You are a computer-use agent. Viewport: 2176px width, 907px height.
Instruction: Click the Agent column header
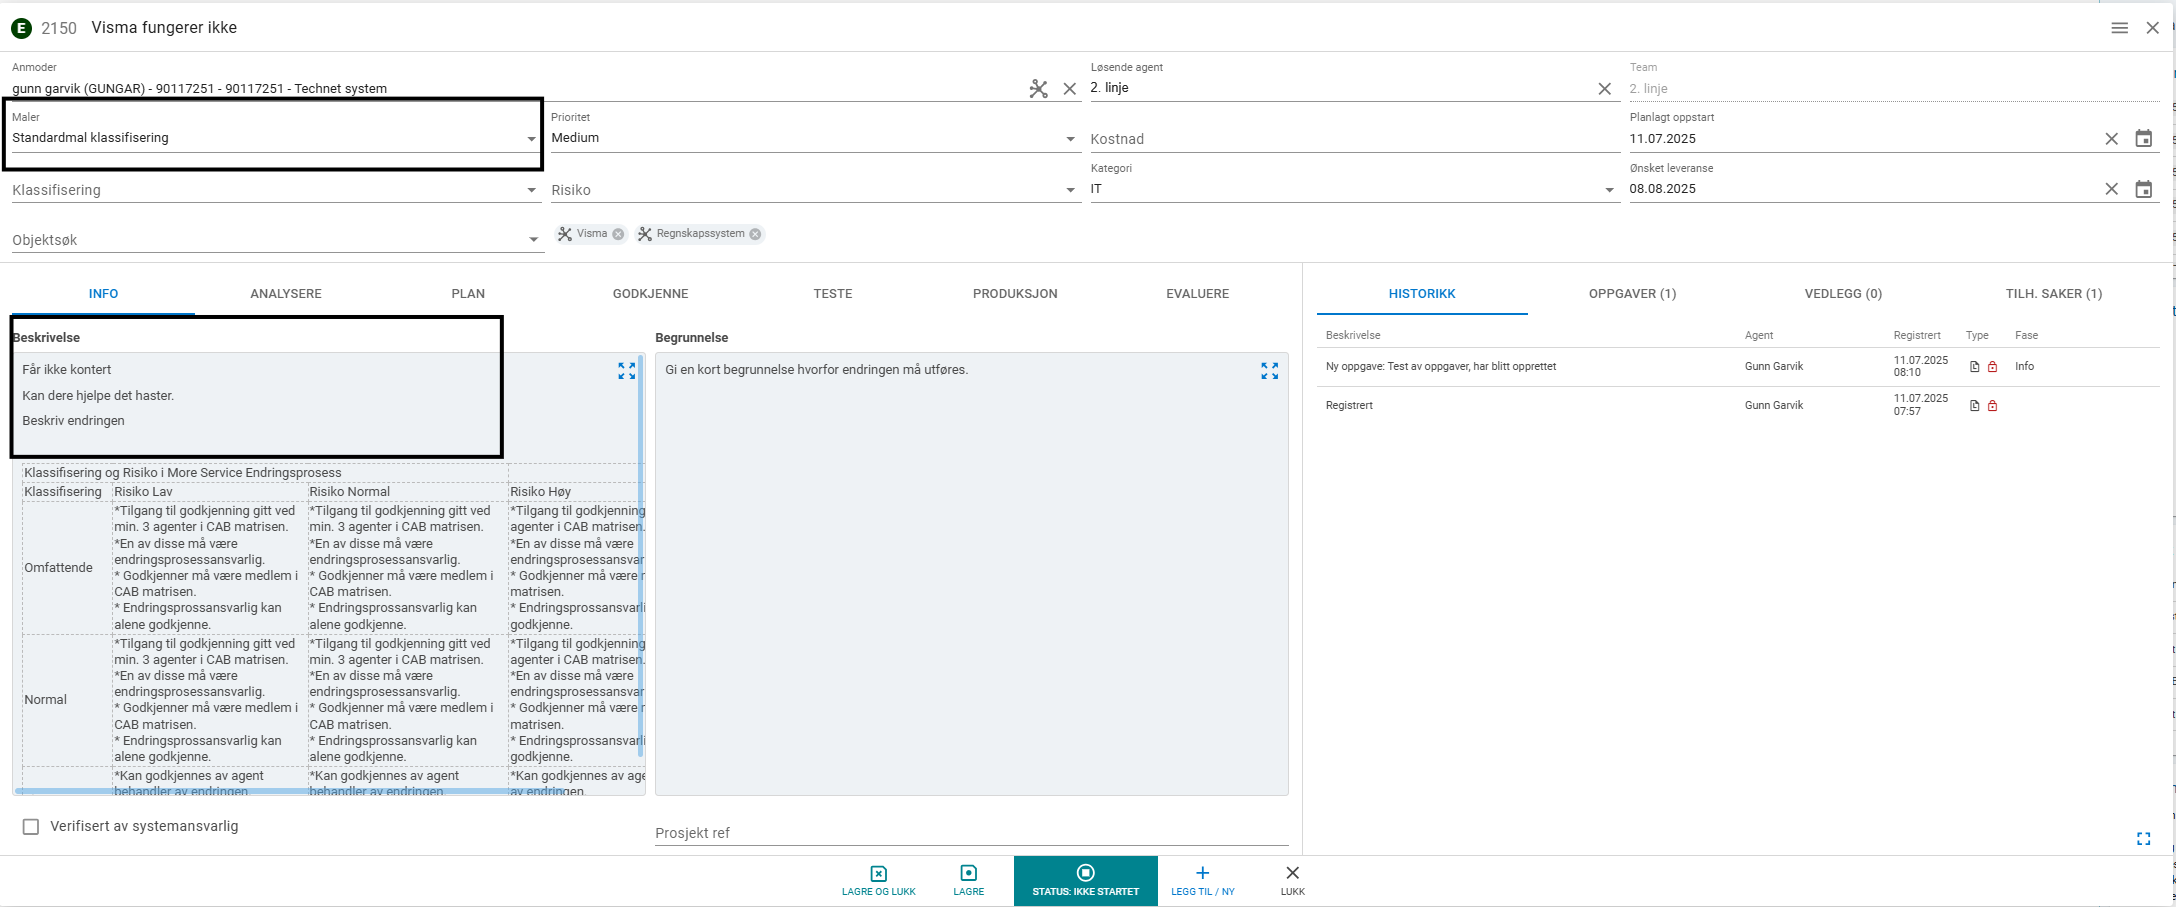[1759, 336]
